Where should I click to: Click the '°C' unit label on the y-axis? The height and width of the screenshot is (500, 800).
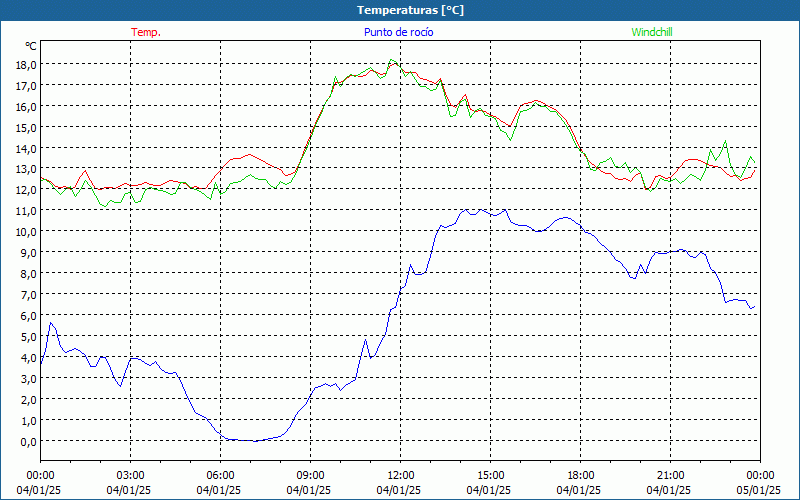click(31, 46)
